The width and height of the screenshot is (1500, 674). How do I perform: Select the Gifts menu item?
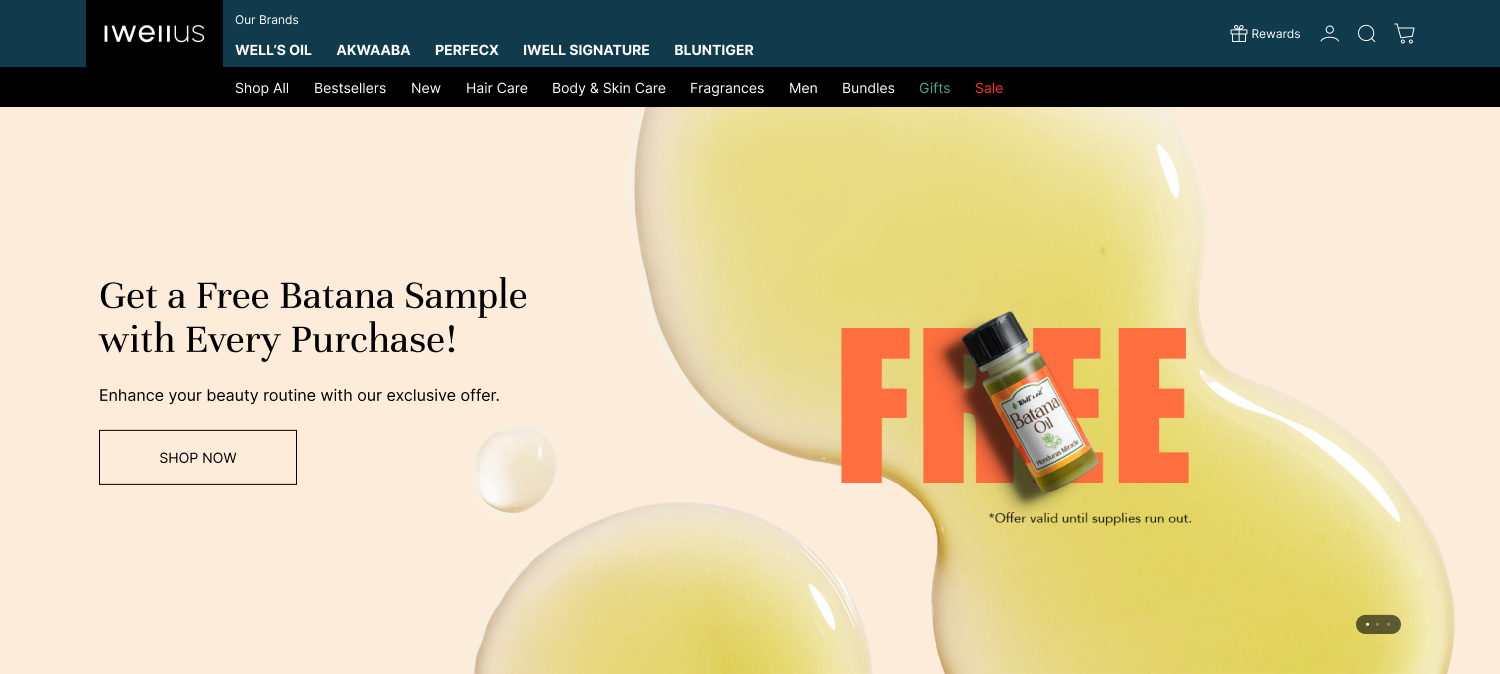(935, 88)
